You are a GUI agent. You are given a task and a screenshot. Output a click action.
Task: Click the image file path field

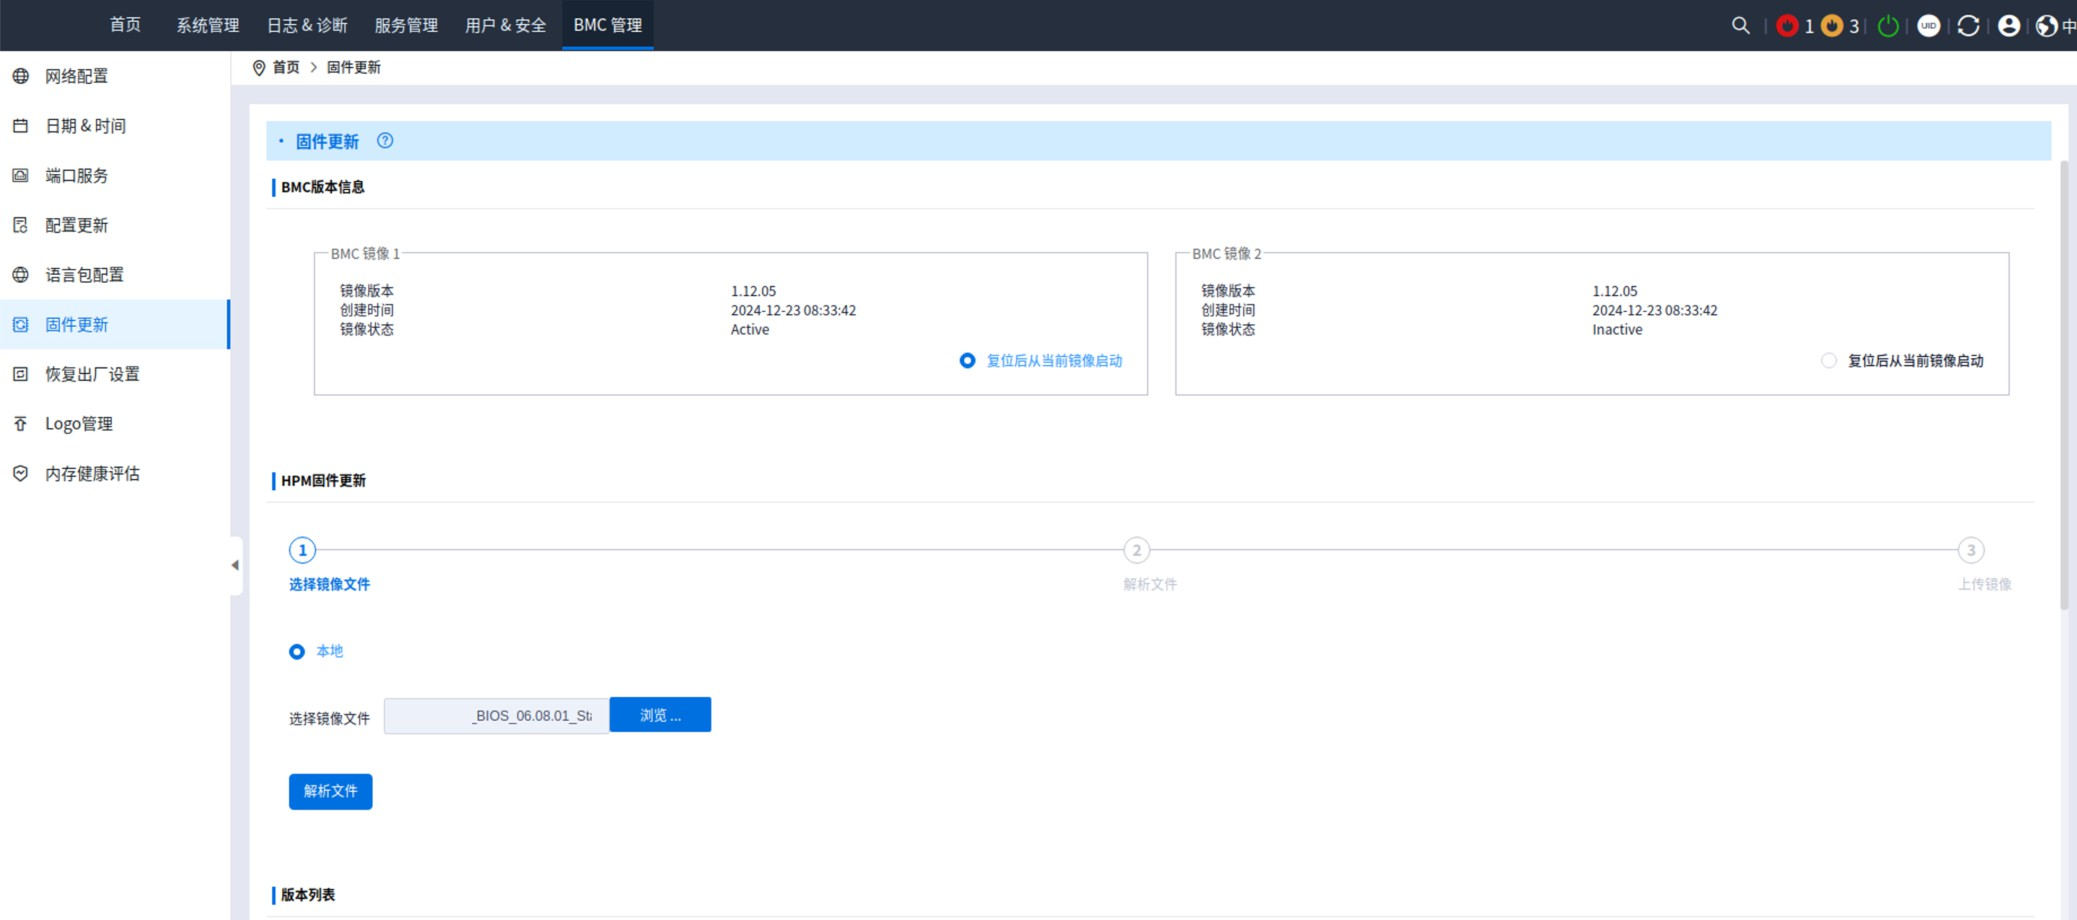coord(496,716)
